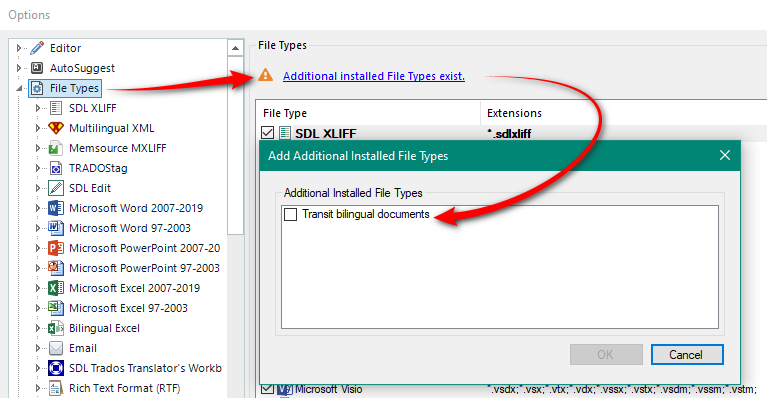The width and height of the screenshot is (767, 398).
Task: Select Bilingual Excel tree item
Action: (x=104, y=328)
